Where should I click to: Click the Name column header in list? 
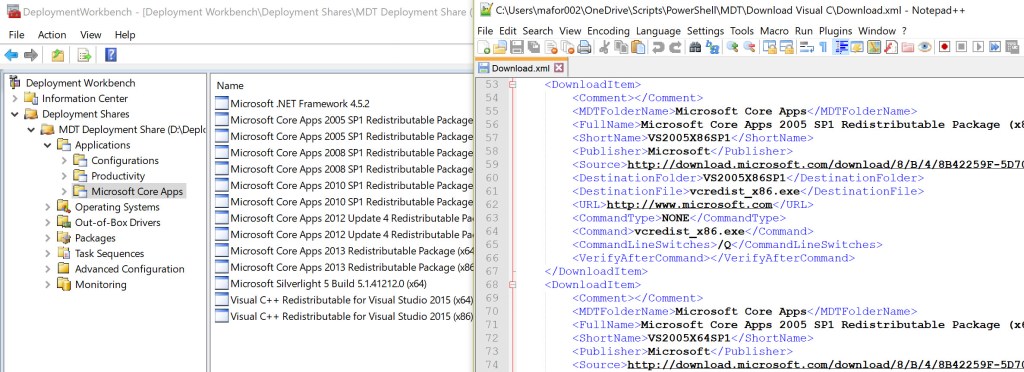point(230,85)
